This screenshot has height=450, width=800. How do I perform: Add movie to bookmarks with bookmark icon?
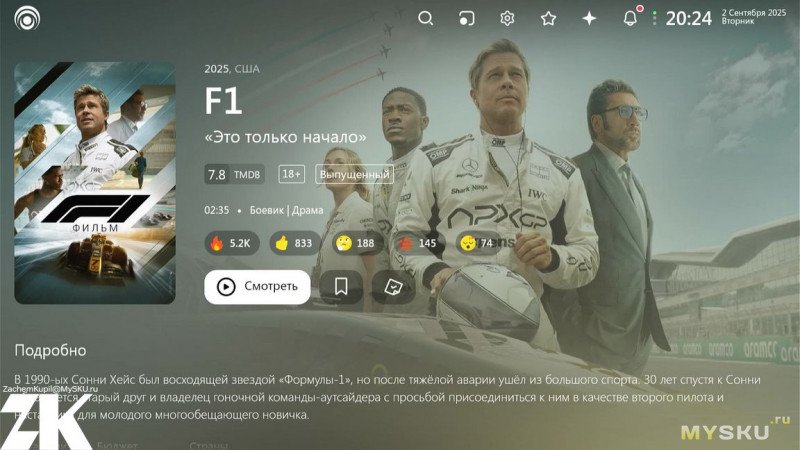click(x=341, y=287)
